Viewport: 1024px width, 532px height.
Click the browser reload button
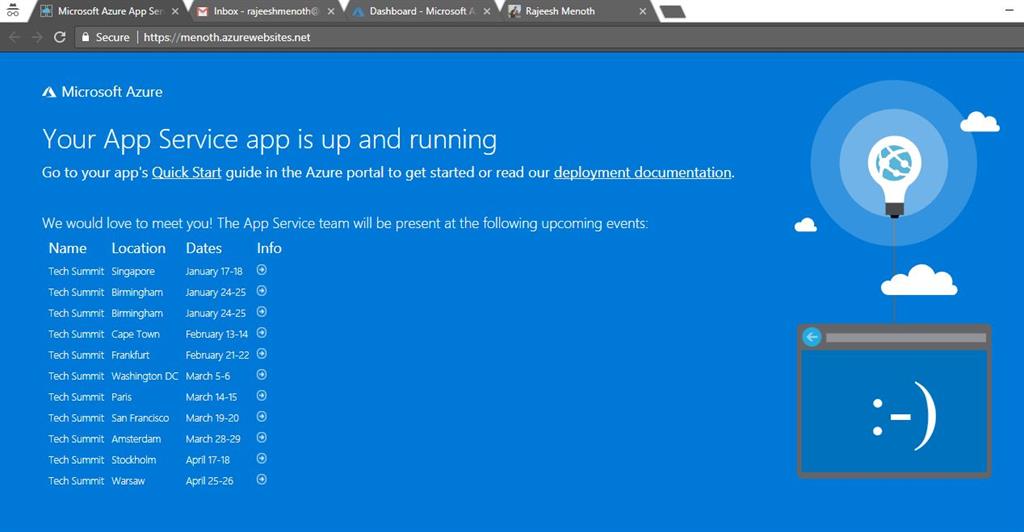click(59, 37)
